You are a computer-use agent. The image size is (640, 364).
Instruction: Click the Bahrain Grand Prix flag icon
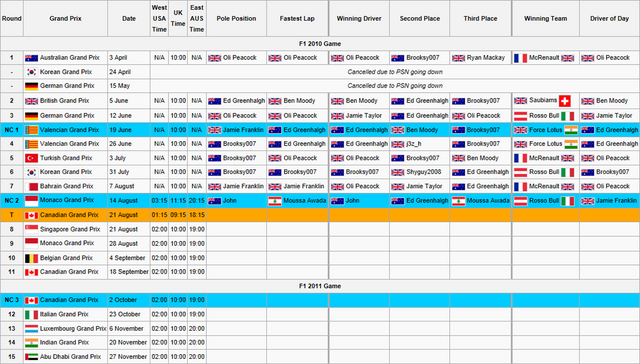tap(31, 186)
